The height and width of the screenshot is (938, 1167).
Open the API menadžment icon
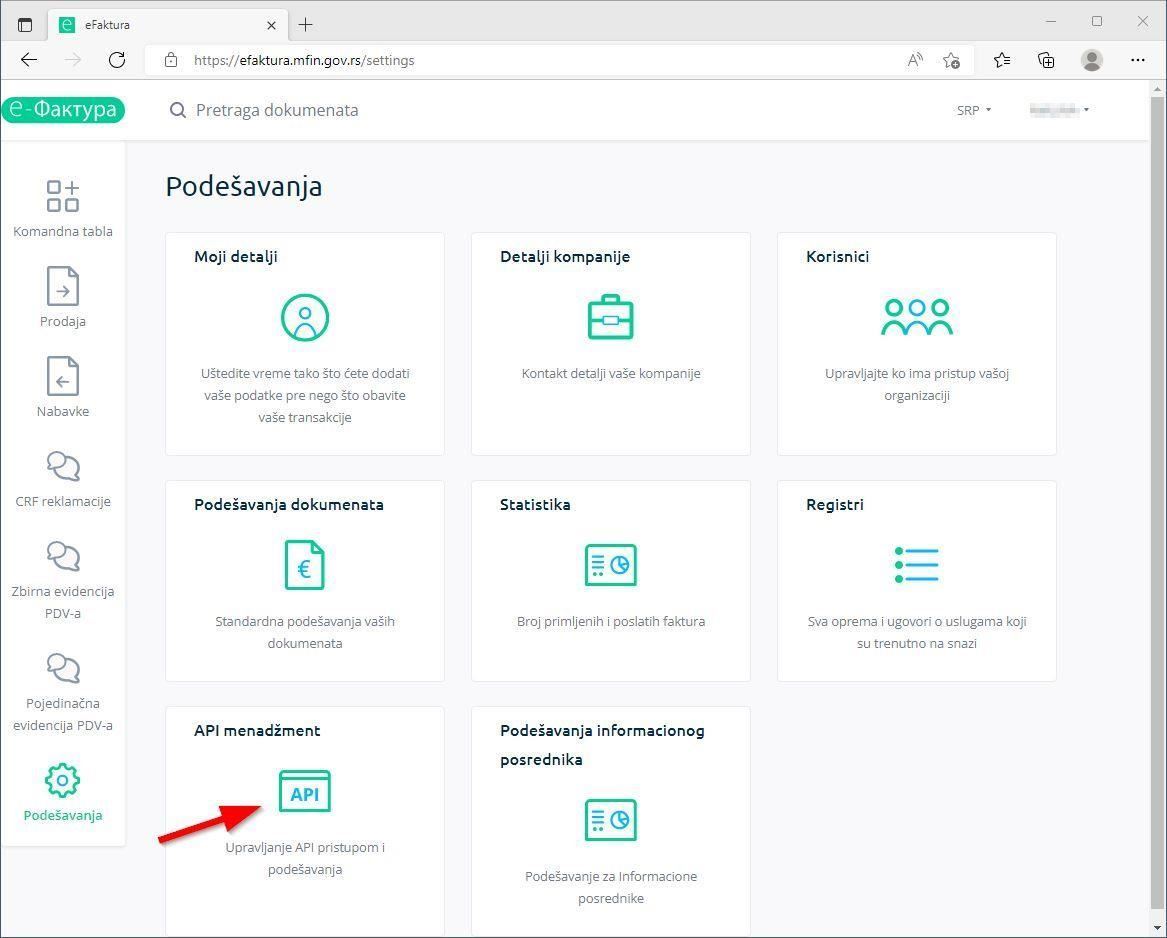click(304, 792)
